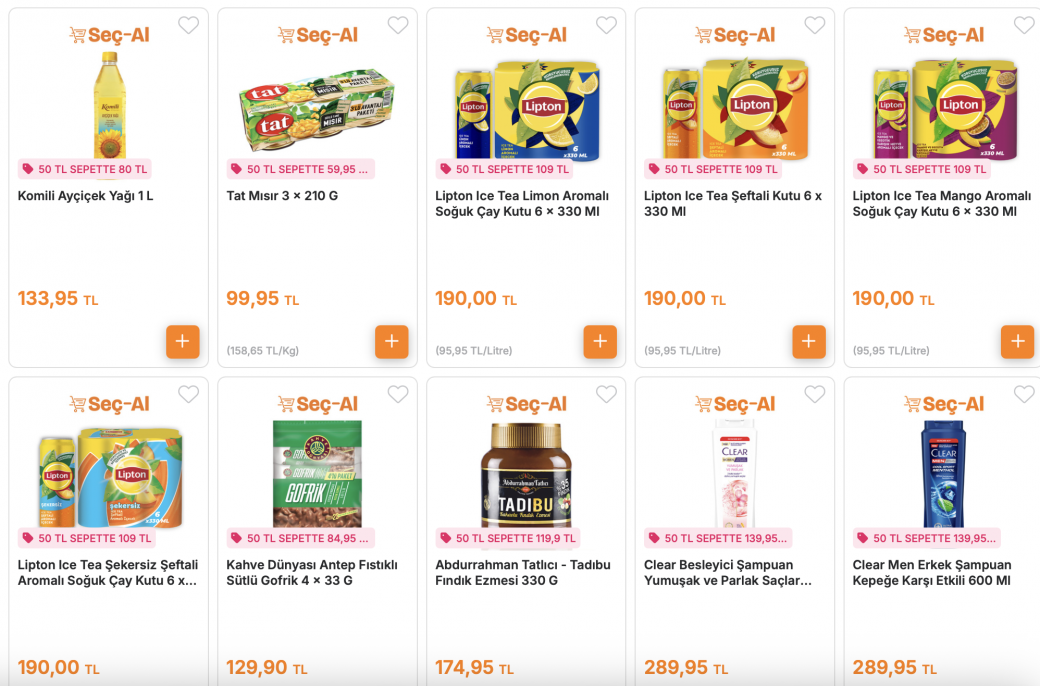Screen dimensions: 1040x686
Task: Click heart icon on Clear Besleyici Şampuan
Action: click(x=815, y=395)
